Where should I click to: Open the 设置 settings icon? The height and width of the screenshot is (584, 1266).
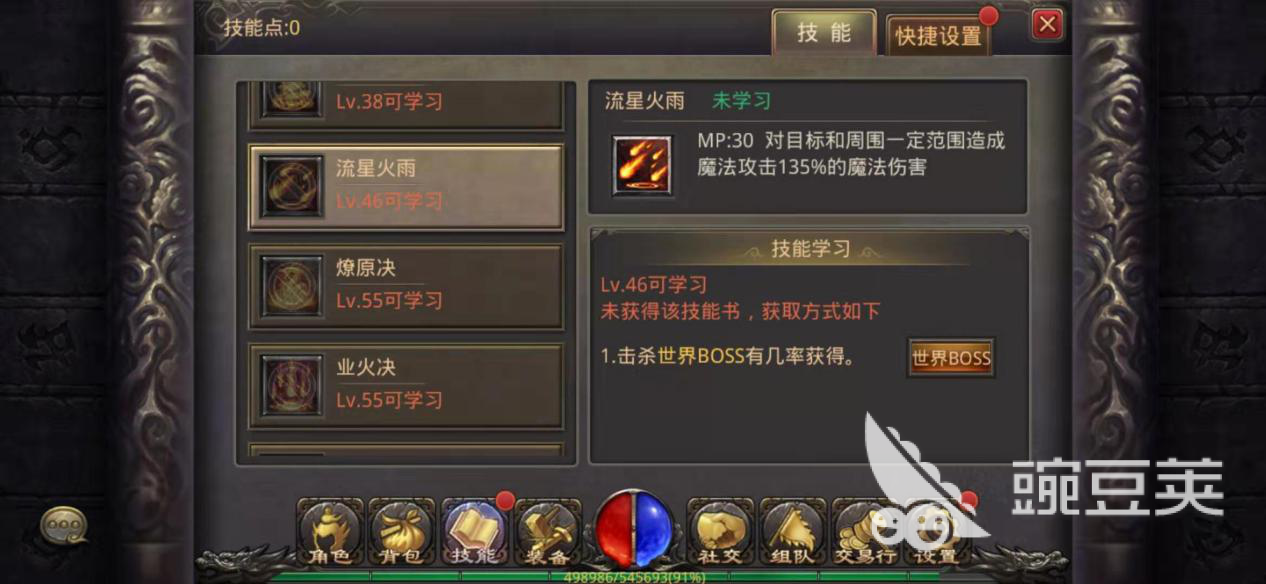pos(936,531)
